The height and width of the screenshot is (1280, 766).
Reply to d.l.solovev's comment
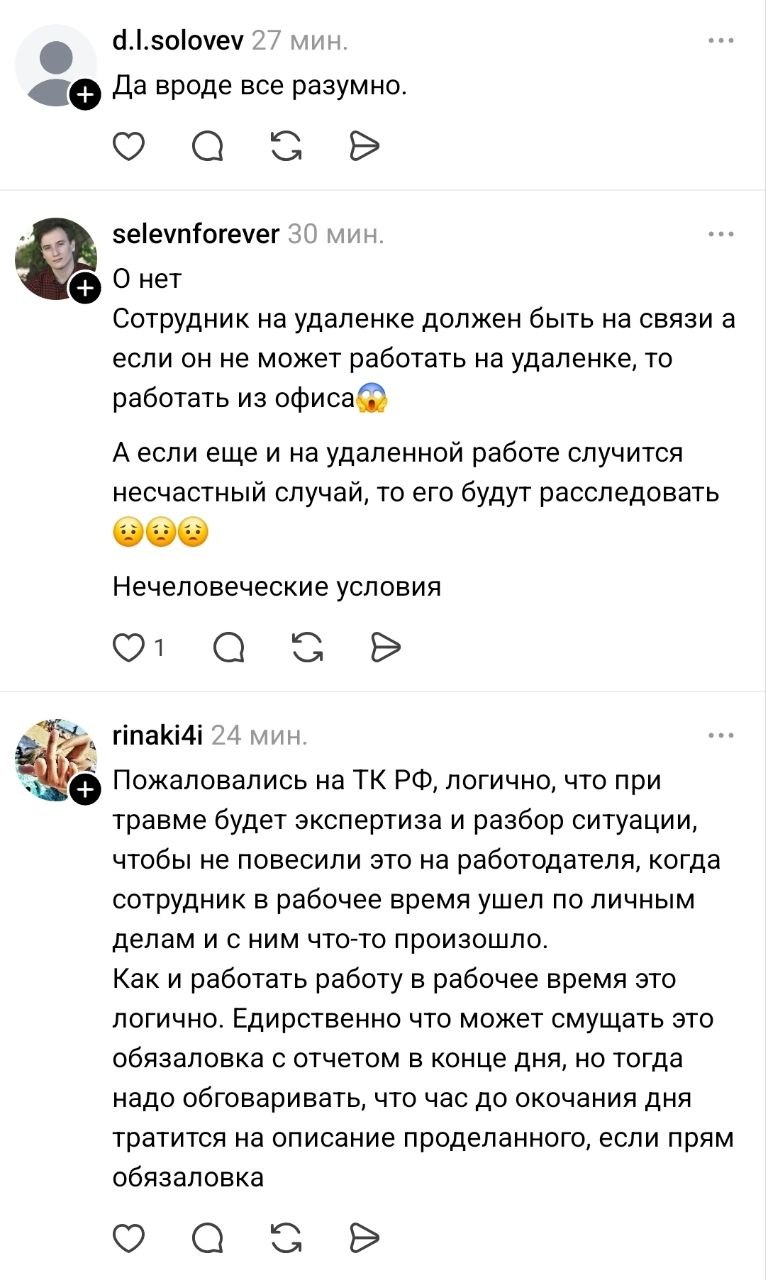(x=208, y=148)
